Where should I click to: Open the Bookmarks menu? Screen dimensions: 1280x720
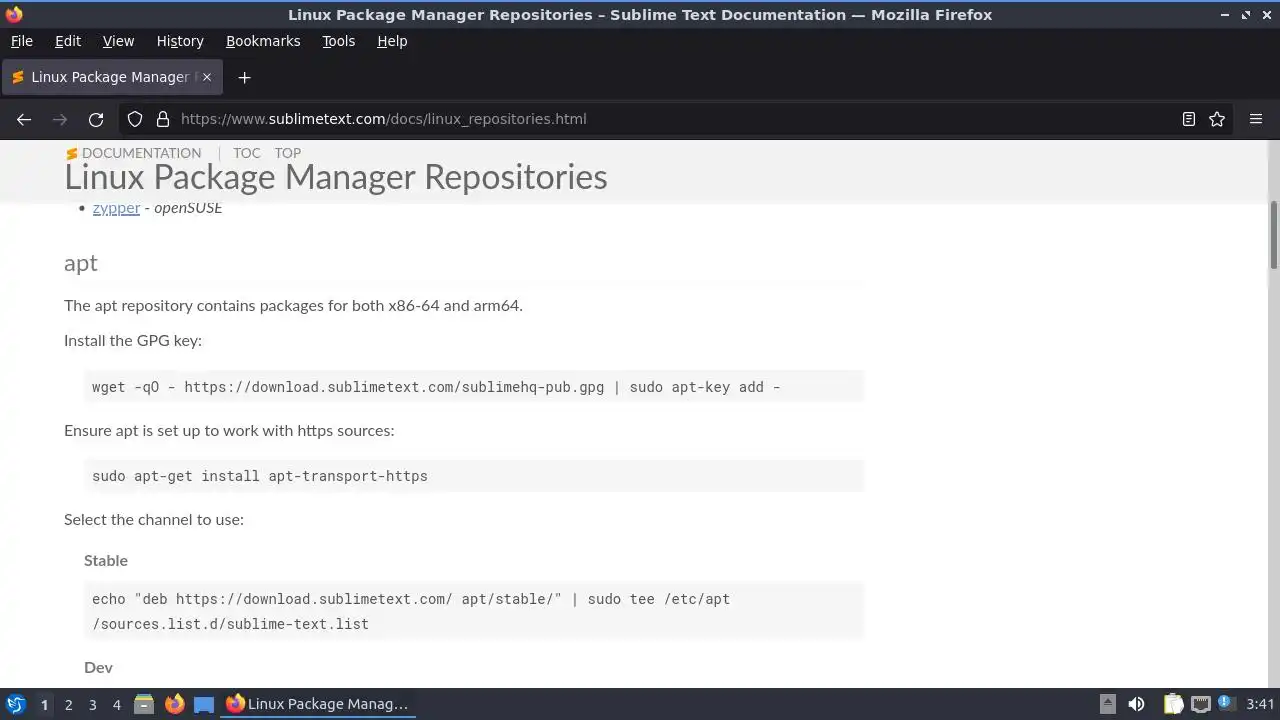tap(263, 41)
